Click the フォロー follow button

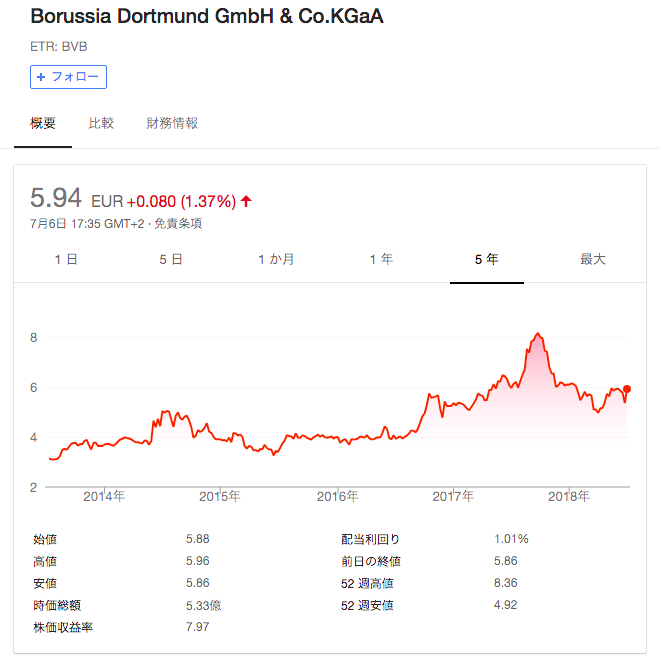68,77
